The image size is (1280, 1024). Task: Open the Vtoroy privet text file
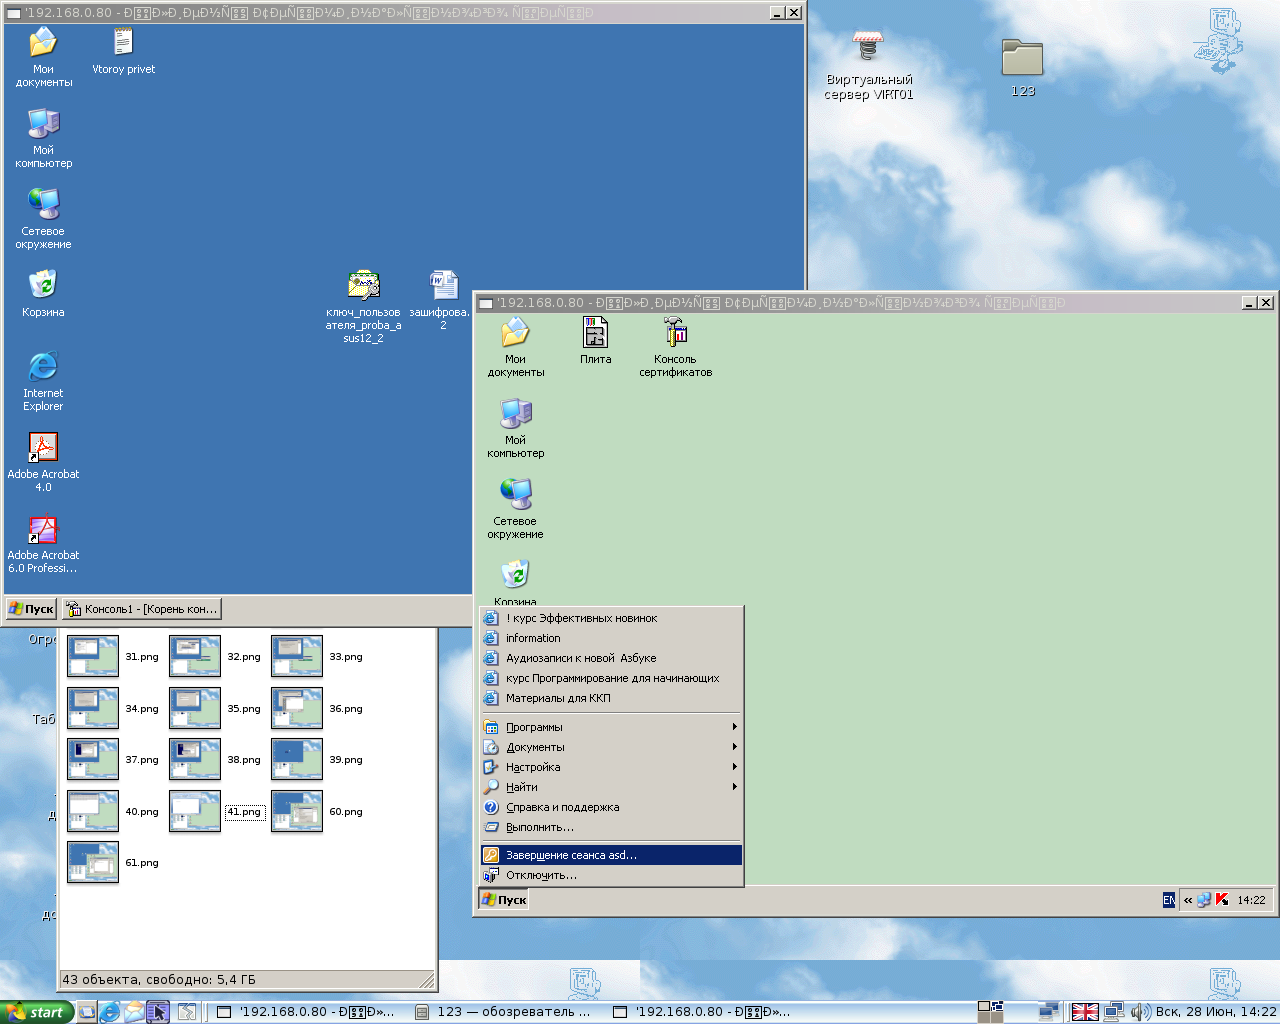tap(123, 43)
